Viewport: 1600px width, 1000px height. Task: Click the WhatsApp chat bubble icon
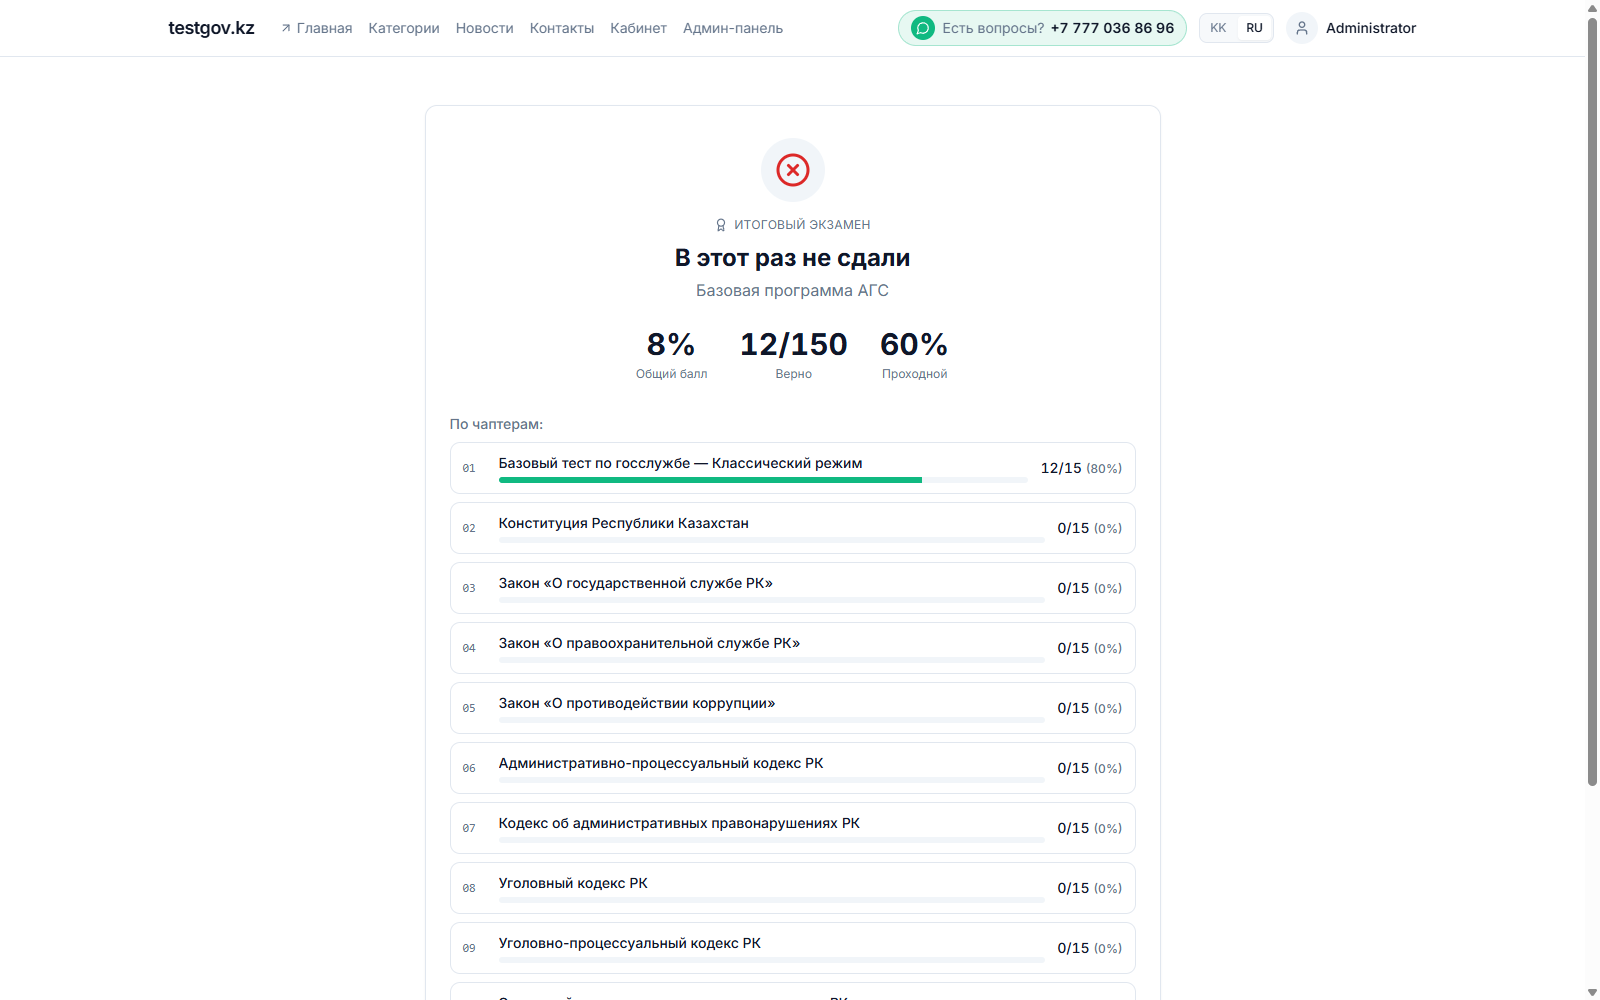click(x=923, y=28)
